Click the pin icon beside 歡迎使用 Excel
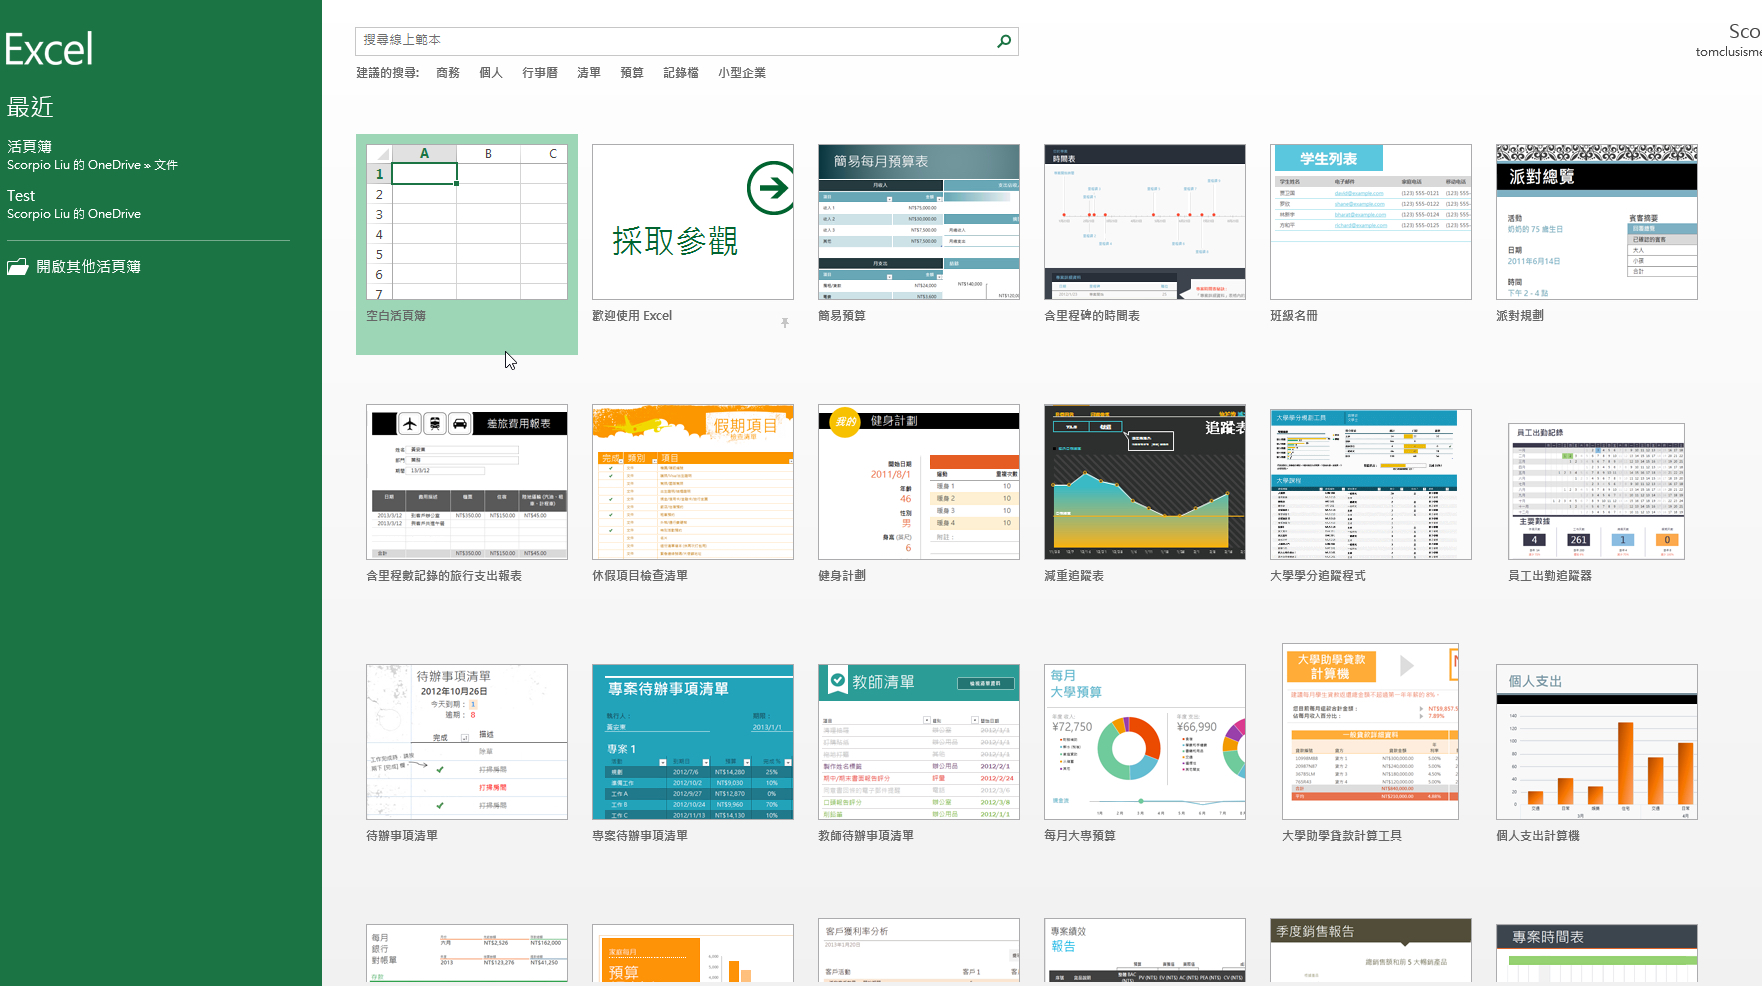1762x986 pixels. 785,322
